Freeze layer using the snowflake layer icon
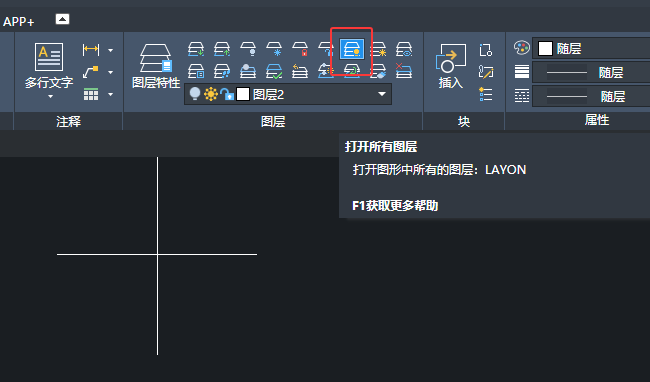650x382 pixels. 274,49
